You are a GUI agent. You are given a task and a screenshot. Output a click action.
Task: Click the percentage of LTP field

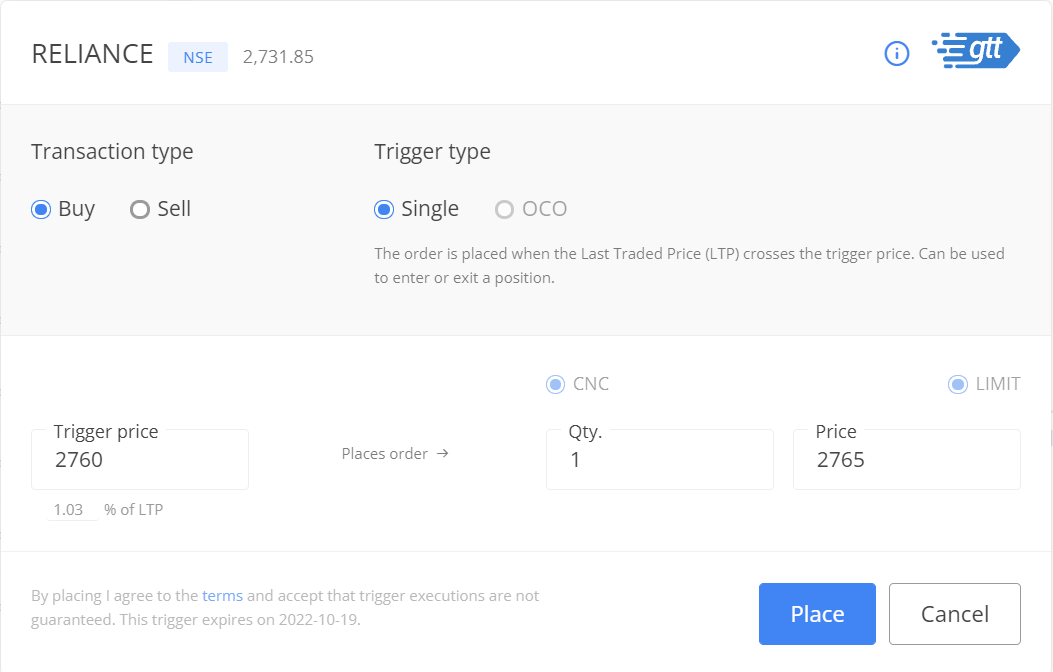coord(70,509)
